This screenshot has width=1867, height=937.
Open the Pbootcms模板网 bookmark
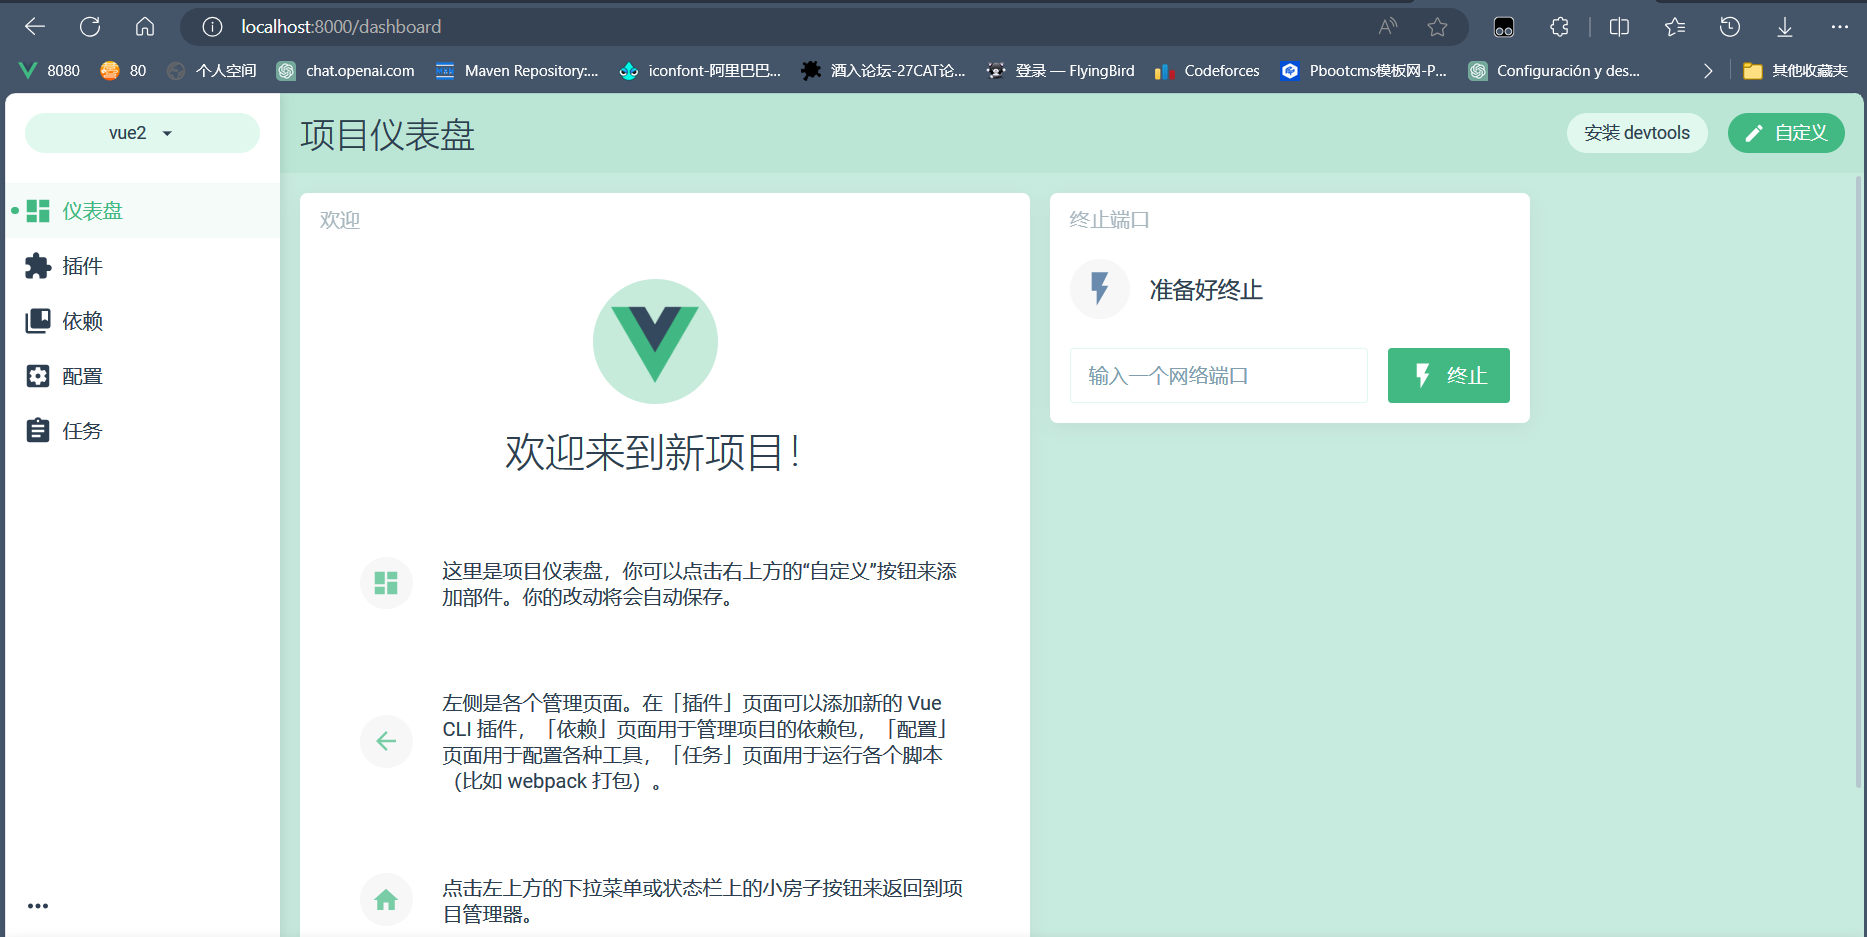click(1363, 71)
